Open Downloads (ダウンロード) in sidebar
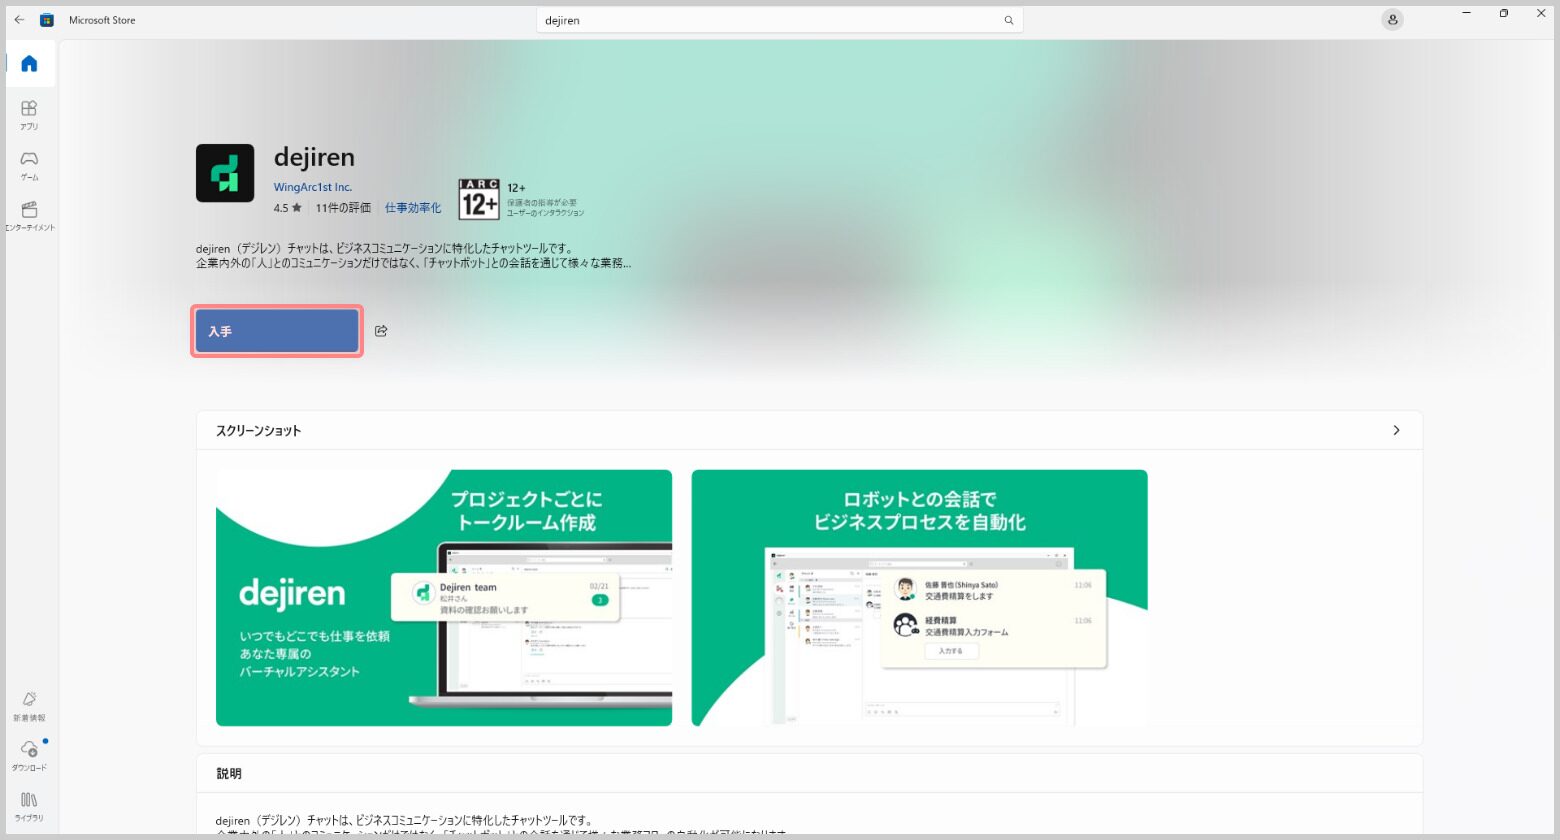1560x840 pixels. 29,755
